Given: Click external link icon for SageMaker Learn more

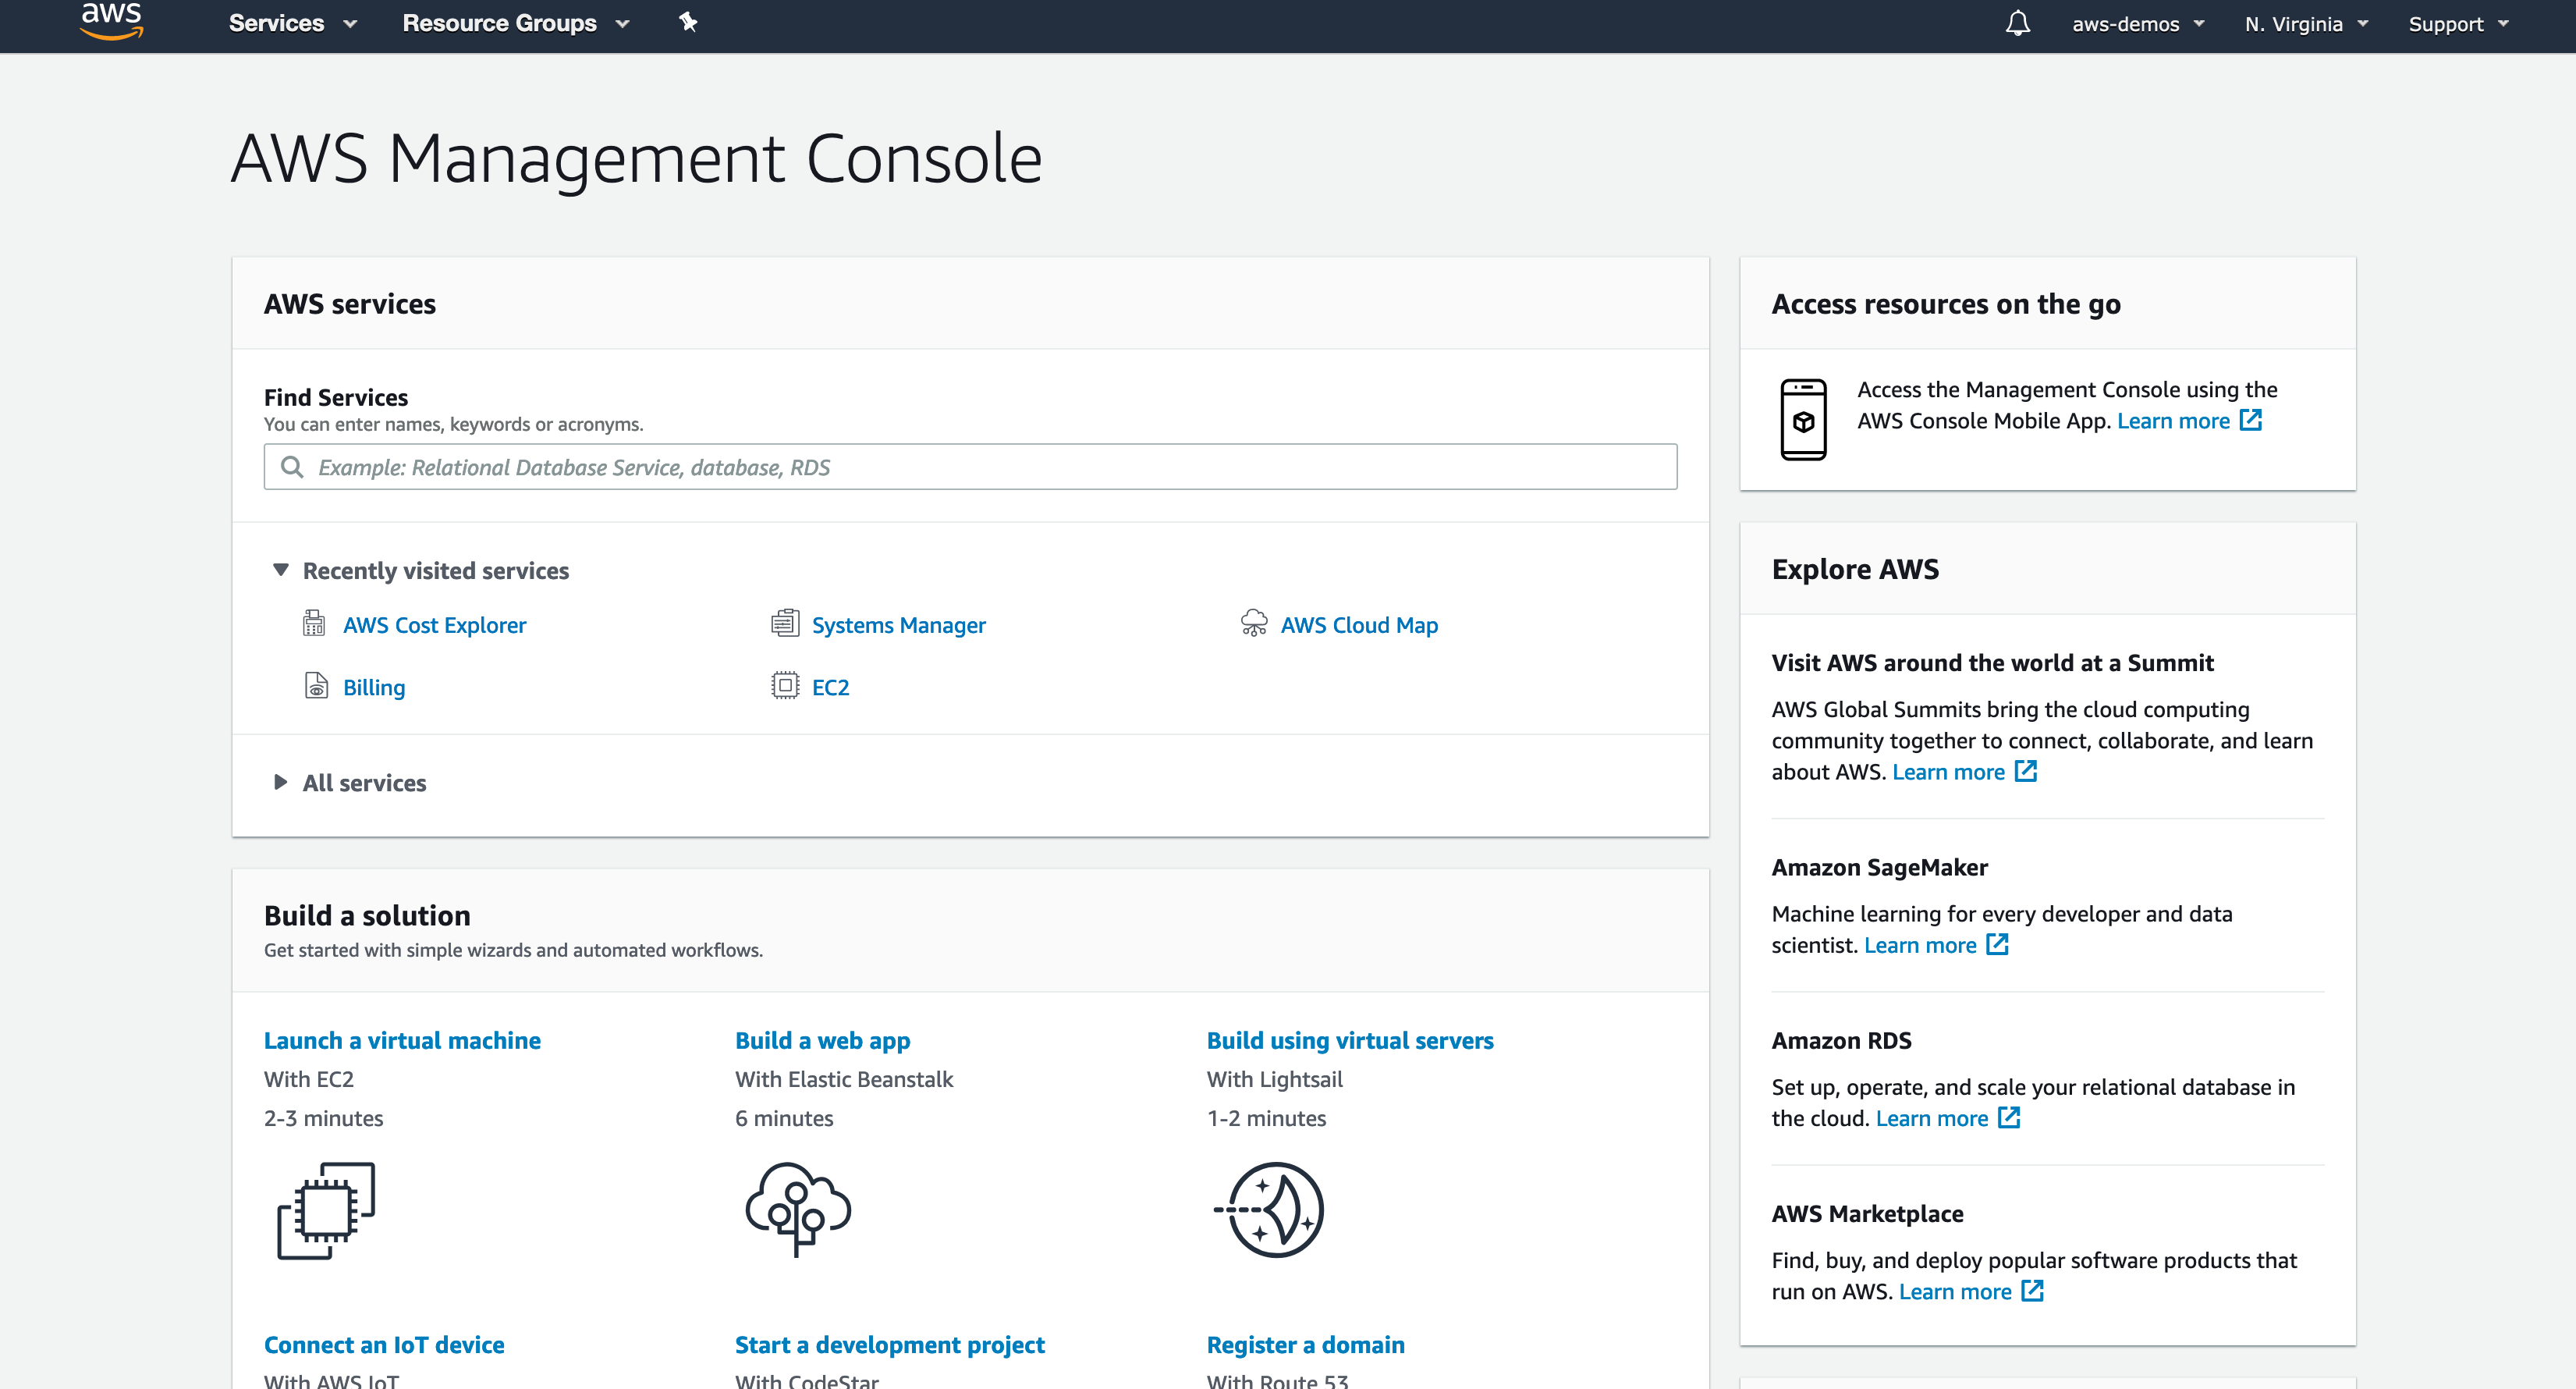Looking at the screenshot, I should [x=1997, y=944].
